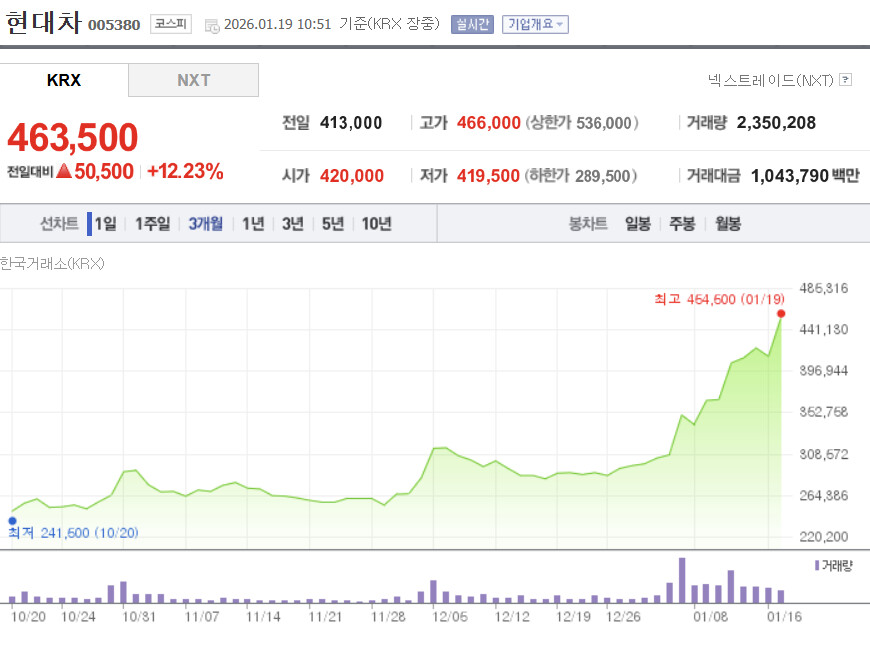Click the current price 463,500
Screen dimensions: 870x653
coord(73,137)
